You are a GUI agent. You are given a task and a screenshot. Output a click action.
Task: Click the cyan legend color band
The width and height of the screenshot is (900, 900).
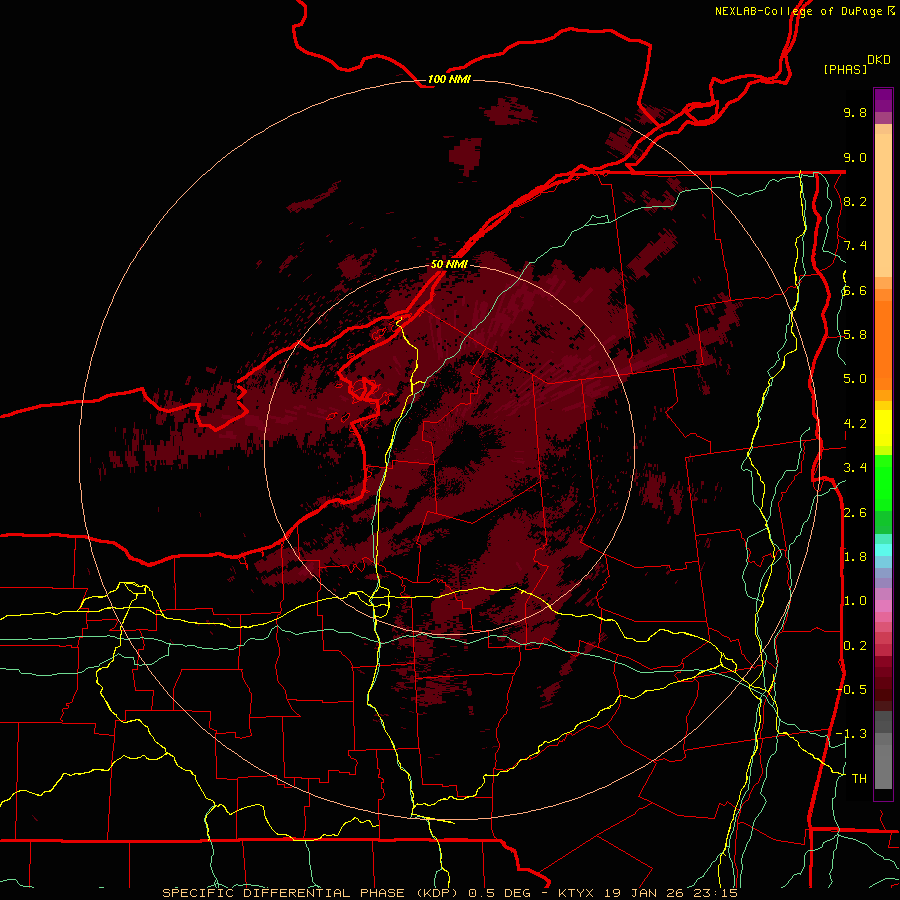[883, 550]
